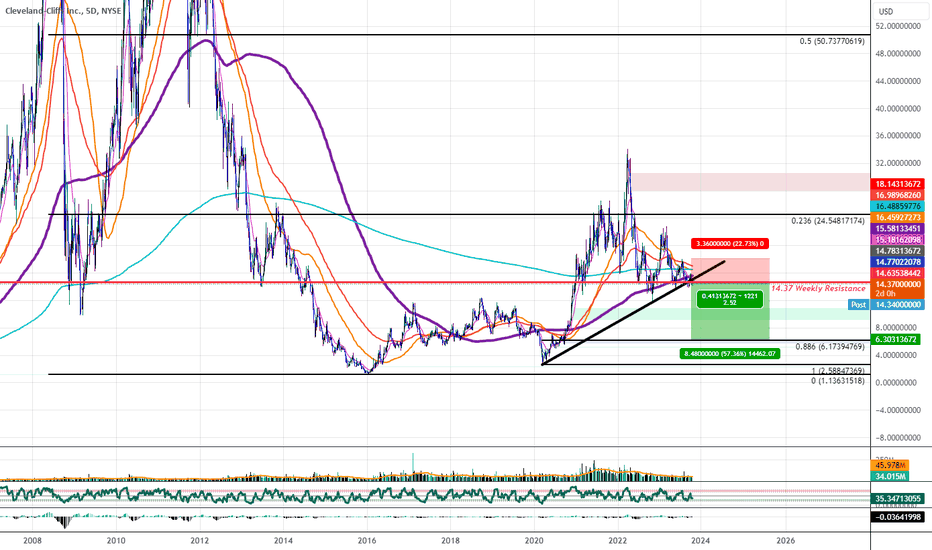Select the 1 (2.58847369) Fibonacci label
The image size is (932, 550).
(x=838, y=371)
